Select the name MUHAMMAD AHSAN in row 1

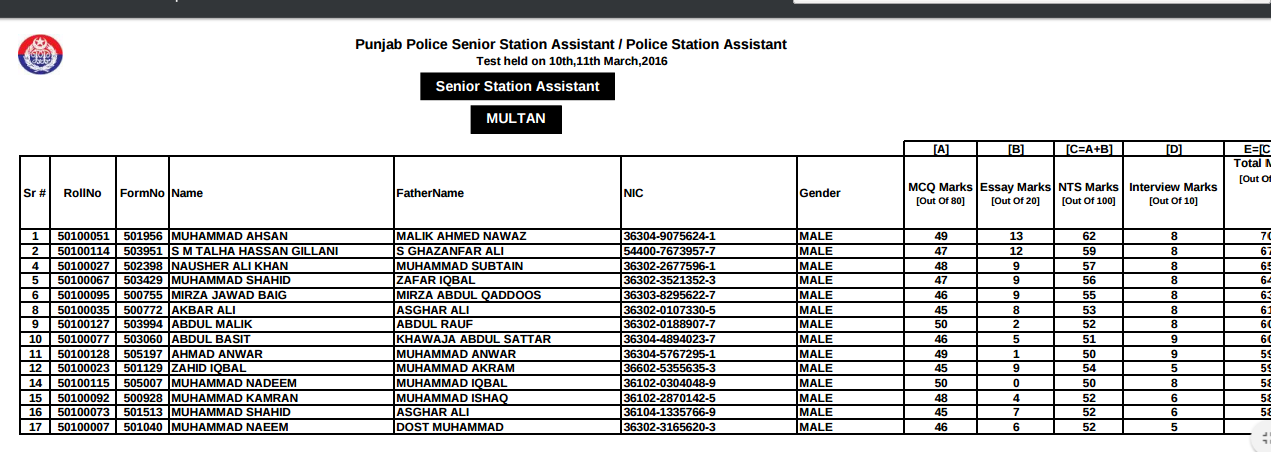point(229,236)
